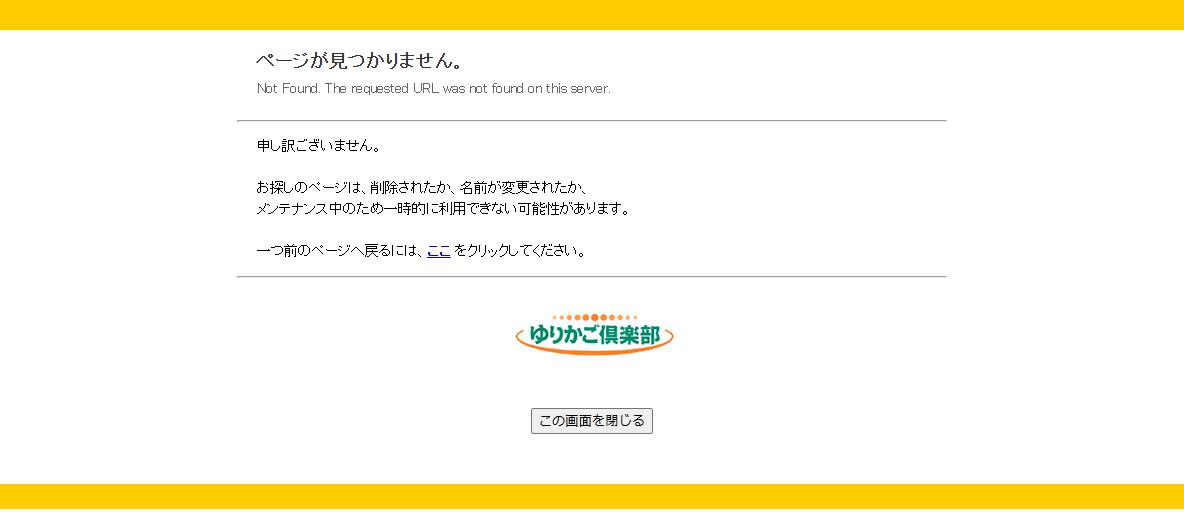
Task: Click the divider line above the logo
Action: (591, 277)
